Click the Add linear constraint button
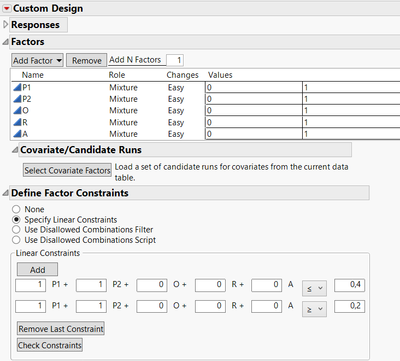Viewport: 400px width, 361px height. (x=37, y=270)
